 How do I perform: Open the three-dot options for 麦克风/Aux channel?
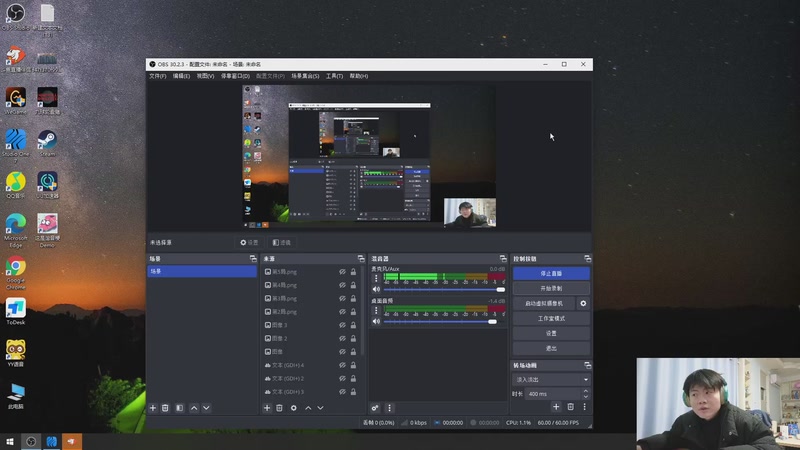(x=377, y=278)
